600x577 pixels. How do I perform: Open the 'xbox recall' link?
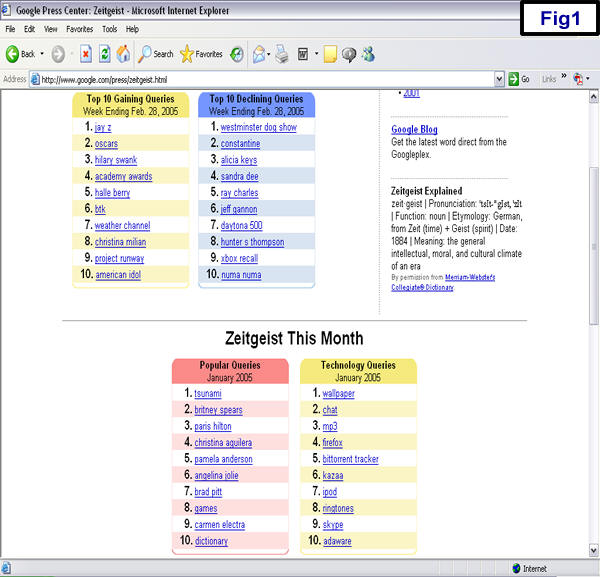[239, 259]
